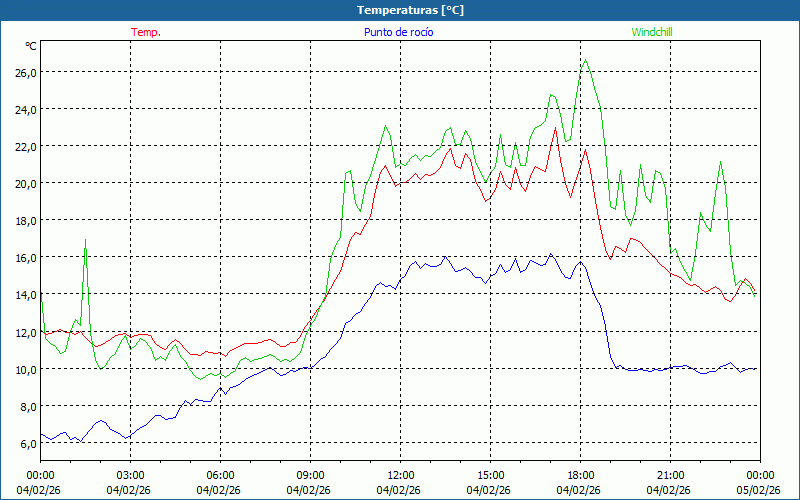Screen dimensions: 800x500
Task: Click the Temperaturas [°C] chart title
Action: click(410, 10)
